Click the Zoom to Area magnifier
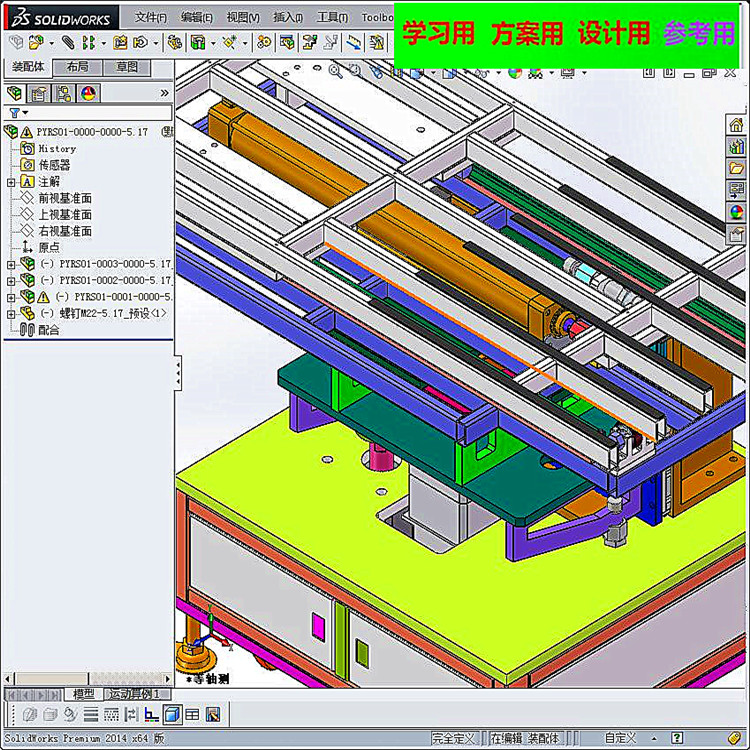 (x=355, y=72)
